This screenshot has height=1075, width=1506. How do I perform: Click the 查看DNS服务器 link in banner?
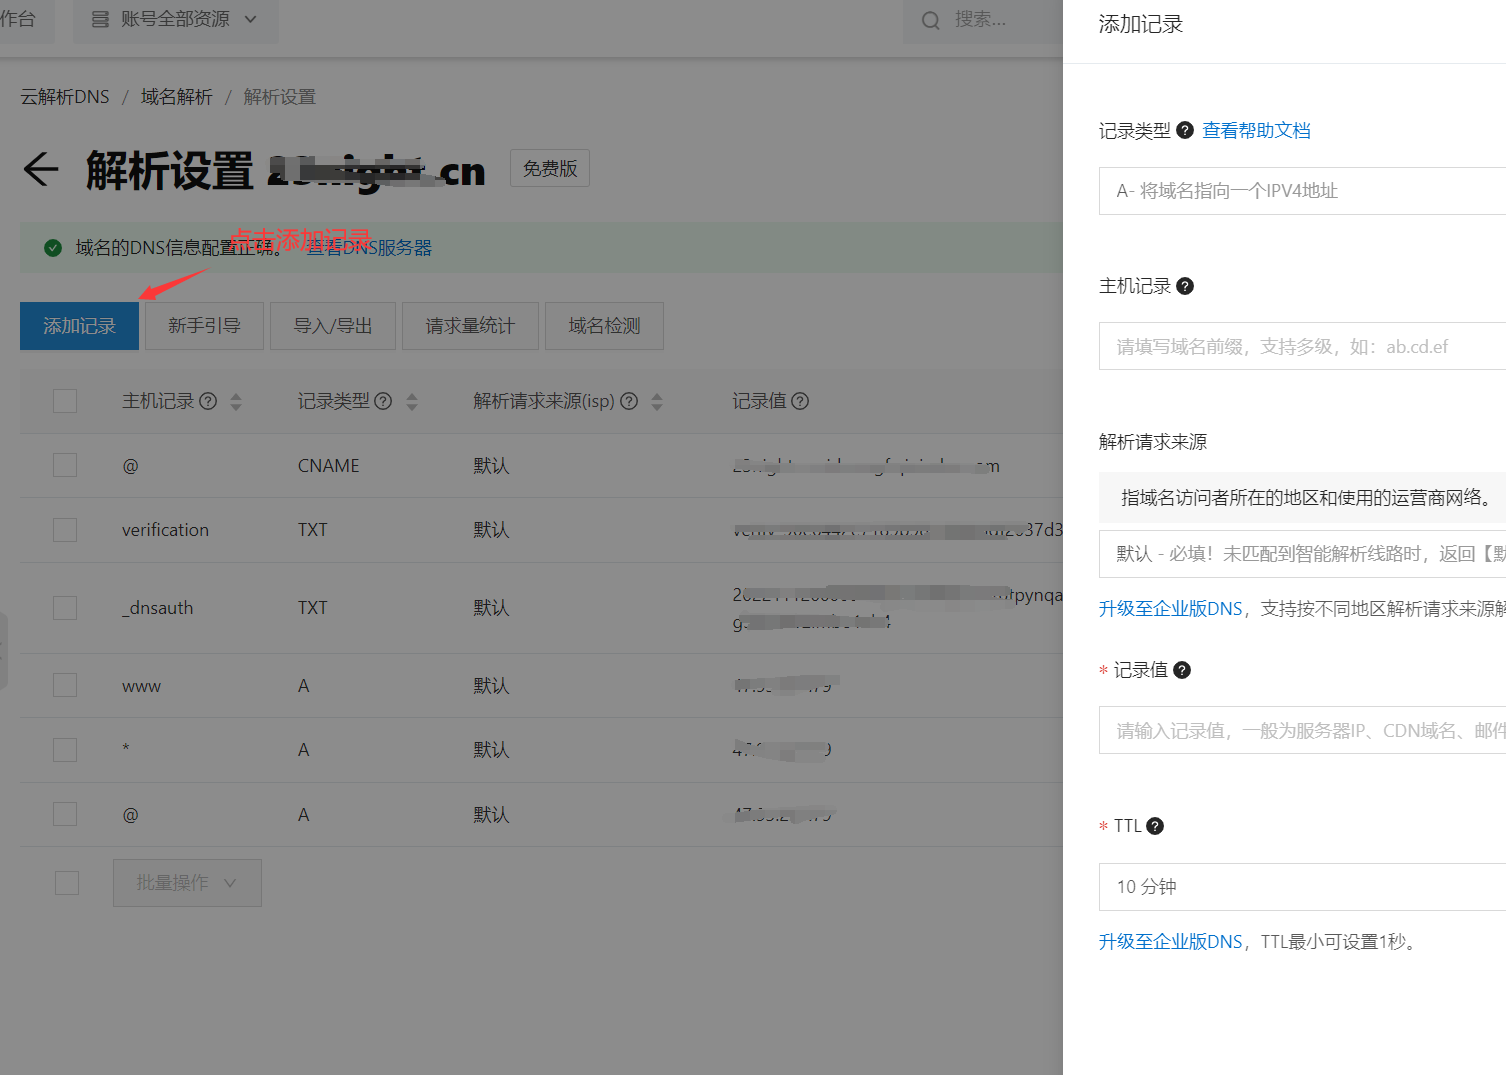369,248
